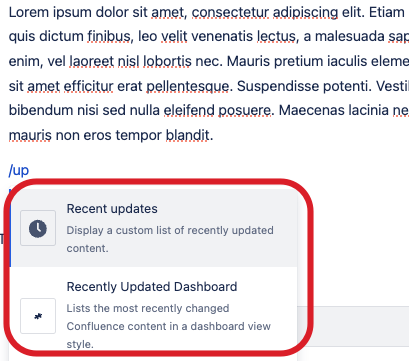
Task: Click the blue /up slash command text
Action: [x=19, y=170]
